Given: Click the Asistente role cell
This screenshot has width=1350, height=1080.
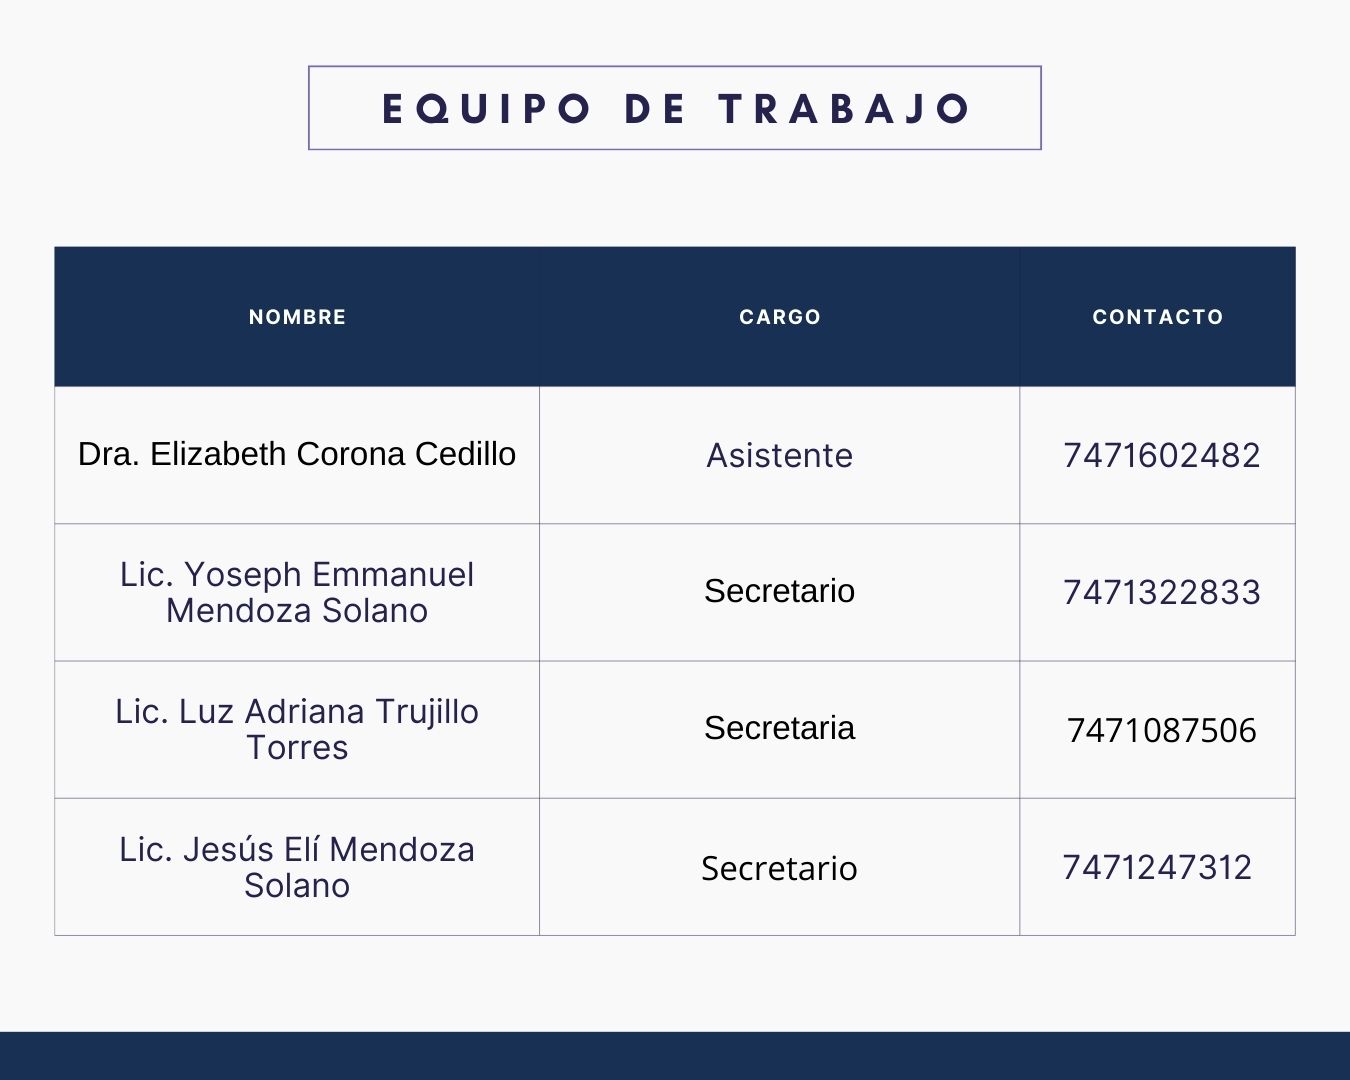Looking at the screenshot, I should (780, 456).
